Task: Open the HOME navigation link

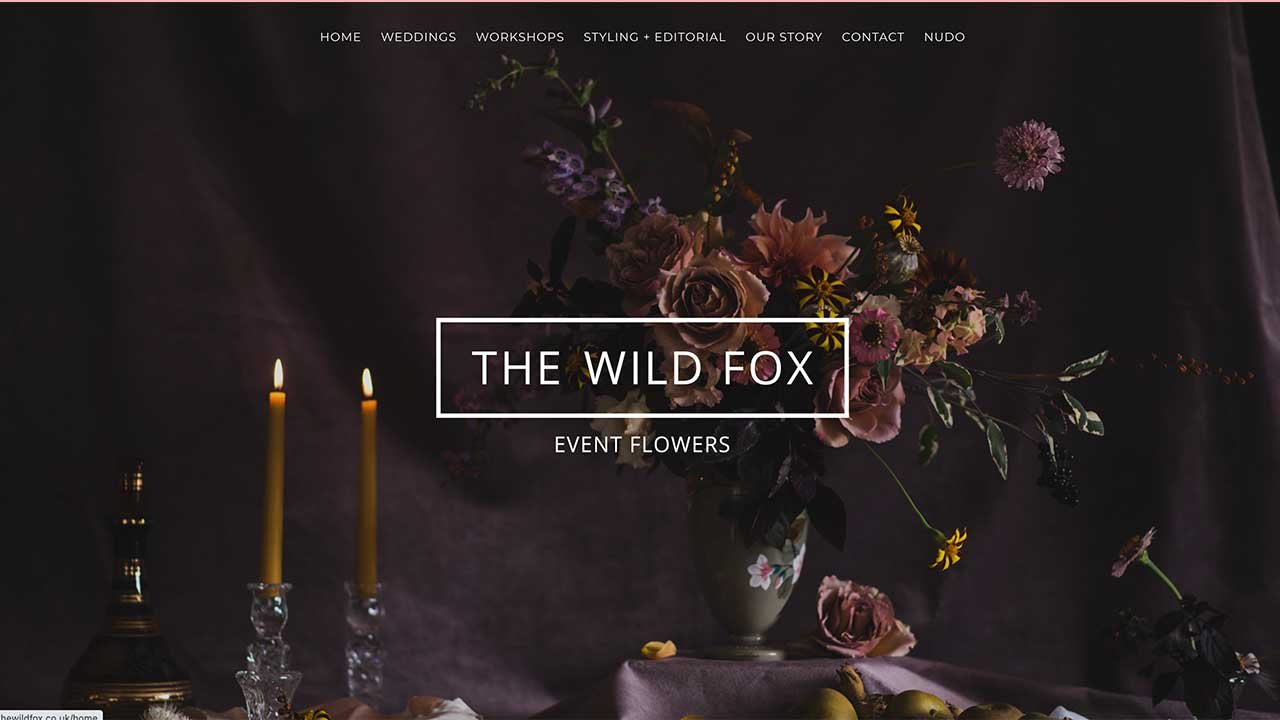Action: click(x=340, y=37)
